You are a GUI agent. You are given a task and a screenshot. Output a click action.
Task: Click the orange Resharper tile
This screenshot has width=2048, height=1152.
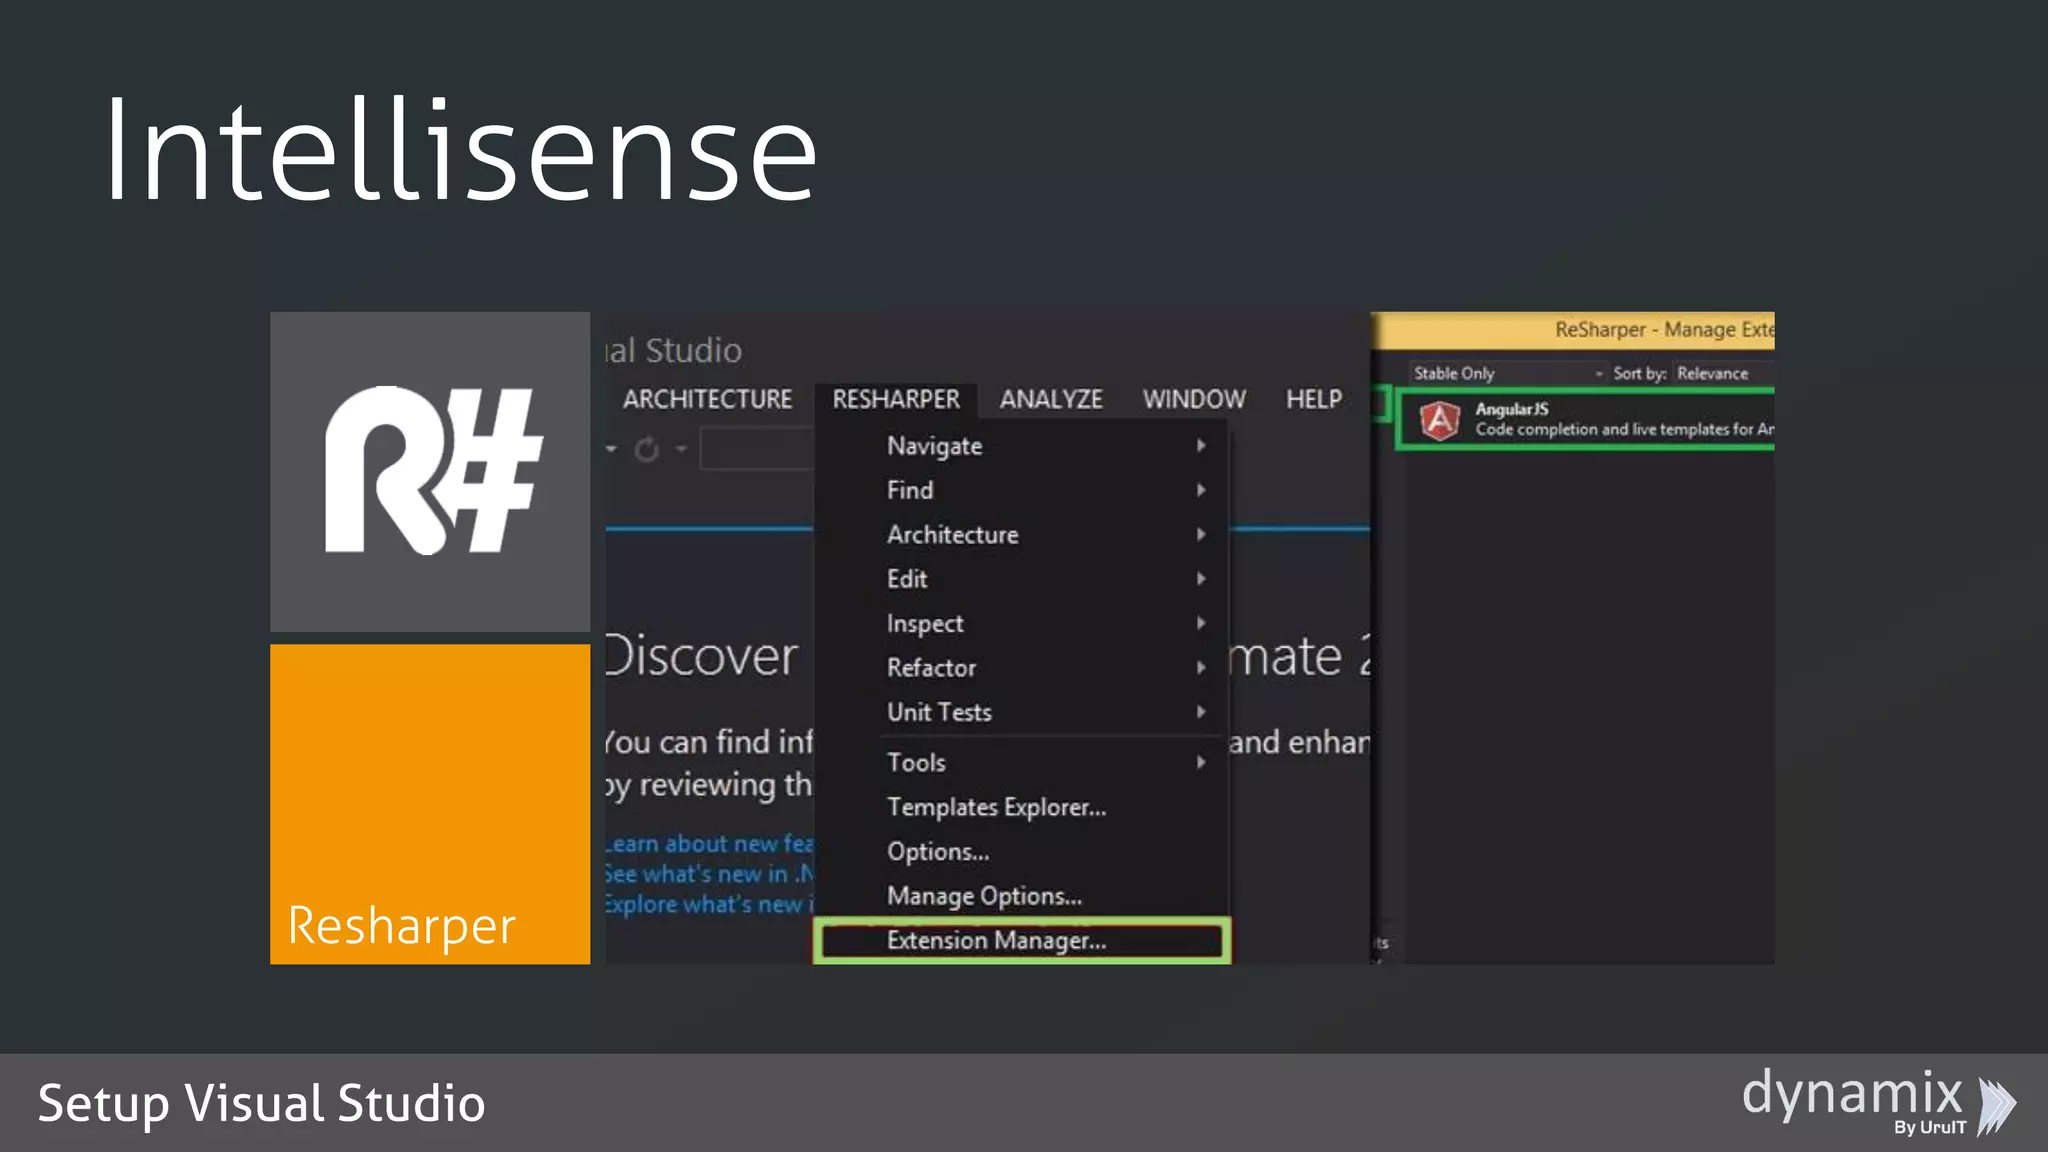430,804
